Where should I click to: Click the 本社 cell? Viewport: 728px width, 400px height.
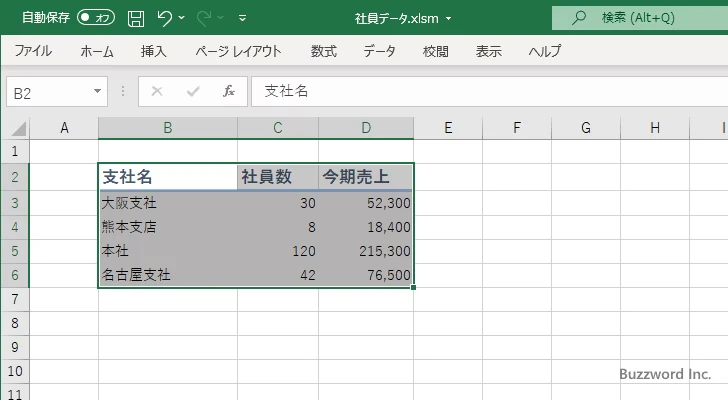168,251
